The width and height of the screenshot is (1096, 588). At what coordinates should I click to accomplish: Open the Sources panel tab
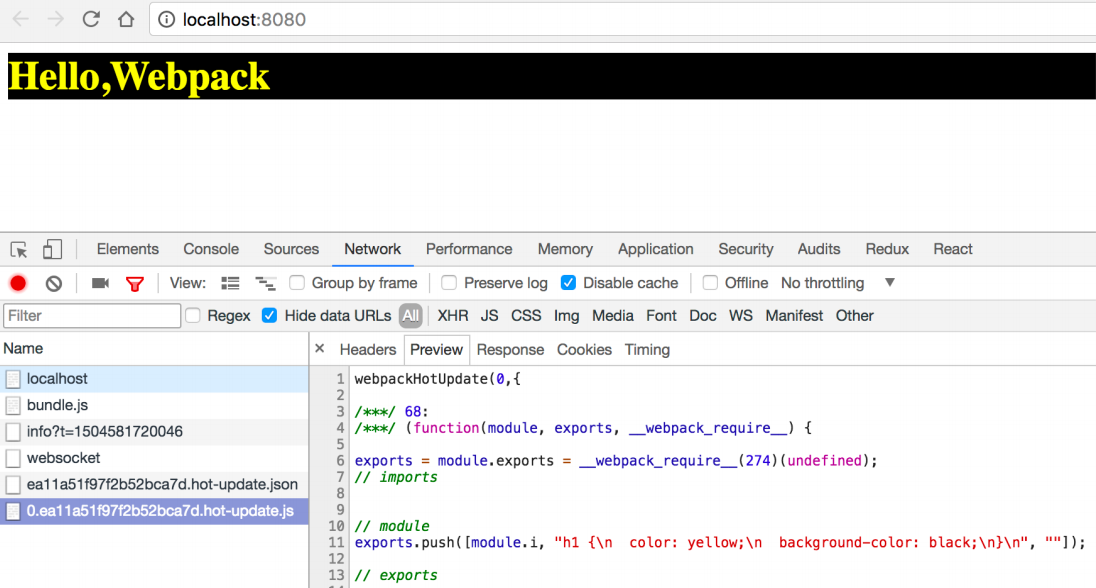291,249
